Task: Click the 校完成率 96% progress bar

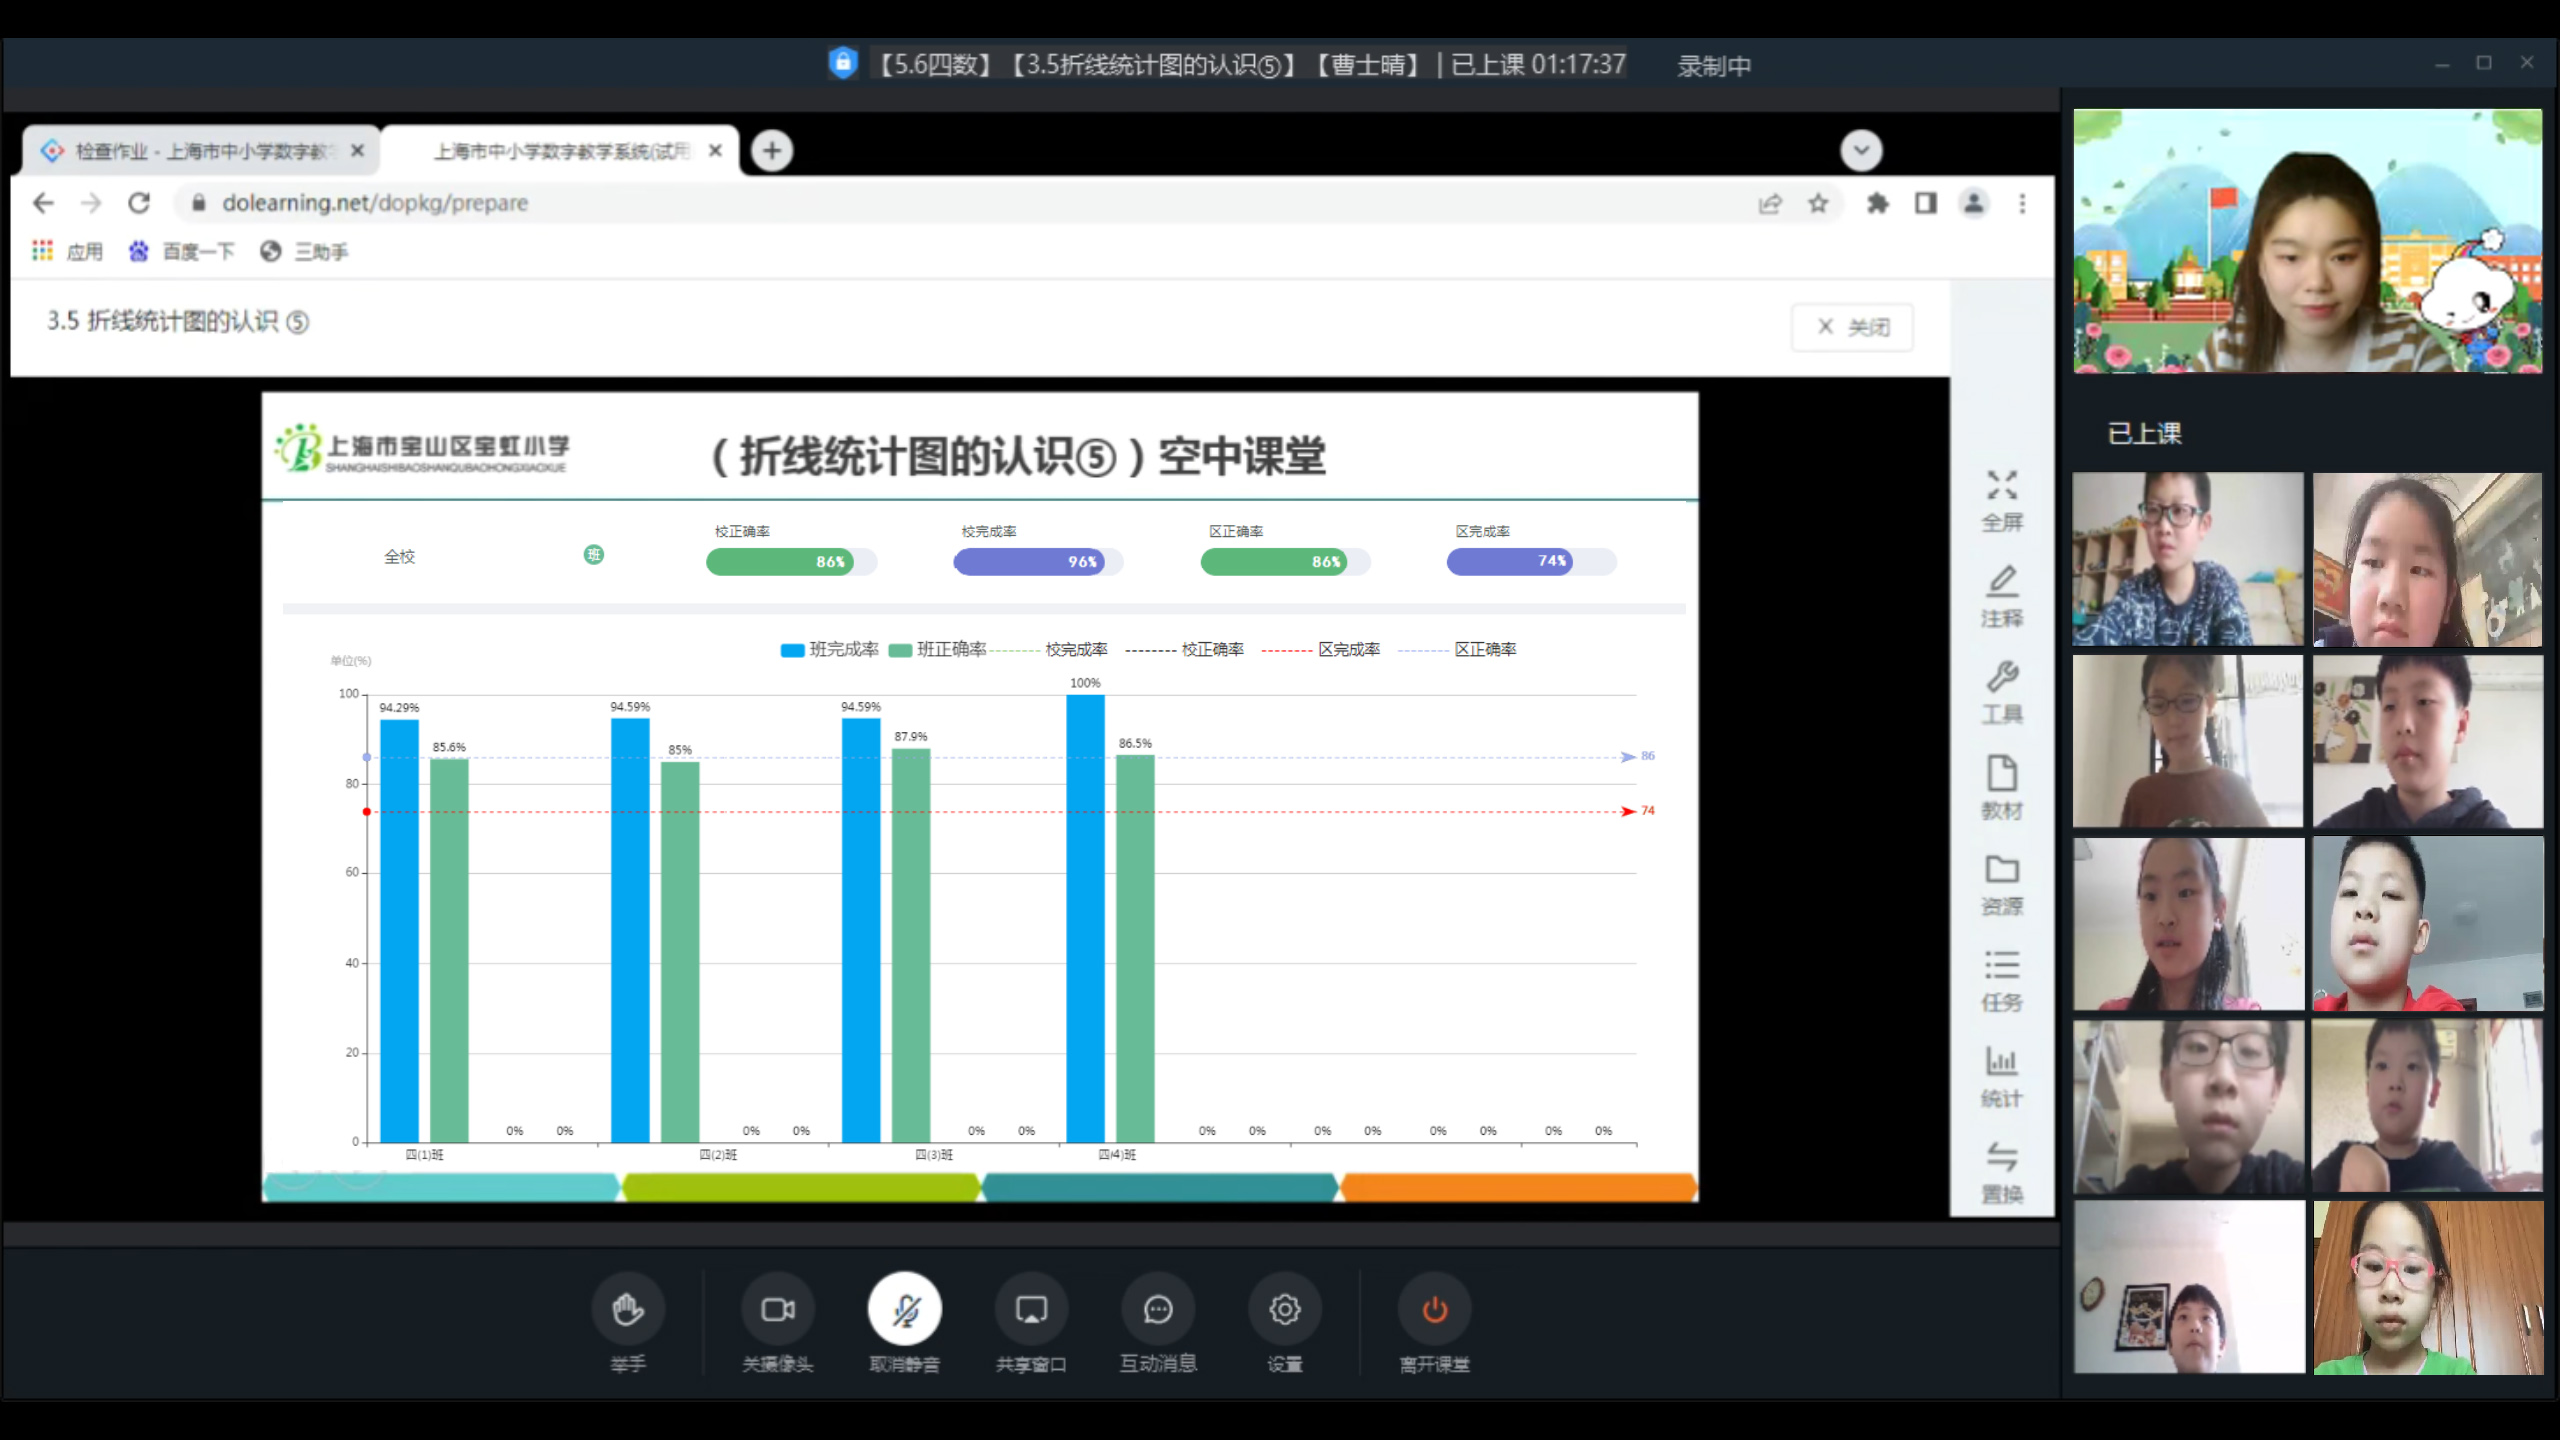Action: click(1036, 562)
